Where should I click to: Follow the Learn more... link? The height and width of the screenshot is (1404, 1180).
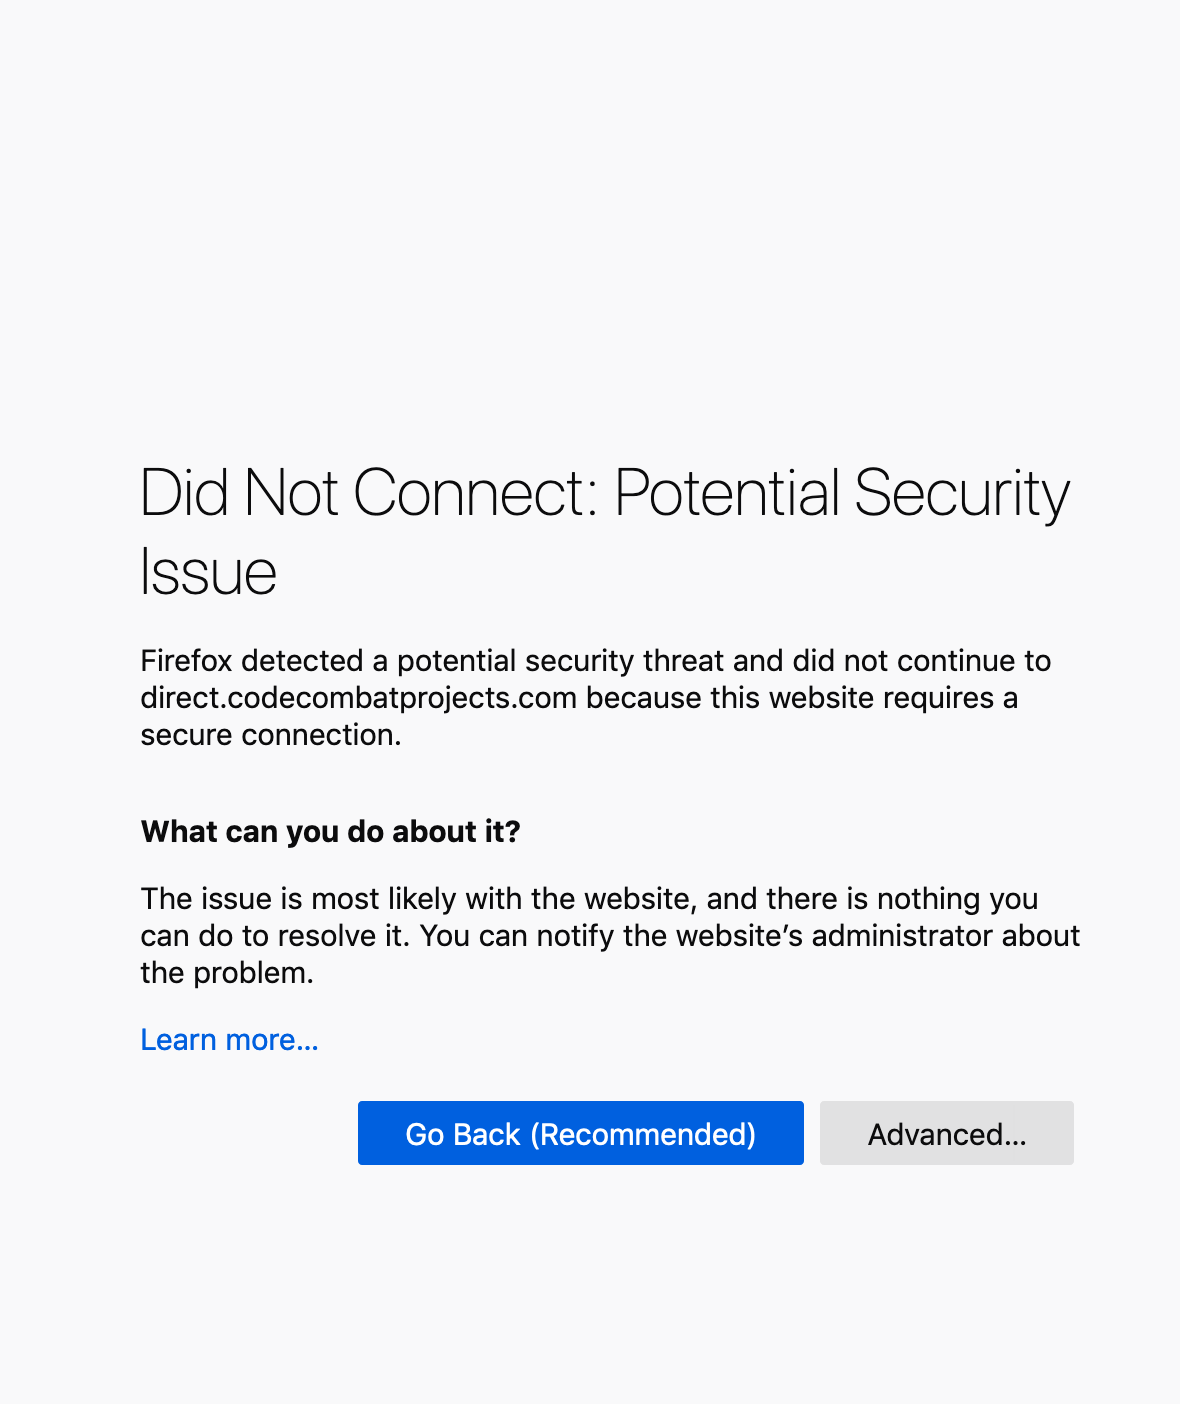click(x=229, y=1040)
